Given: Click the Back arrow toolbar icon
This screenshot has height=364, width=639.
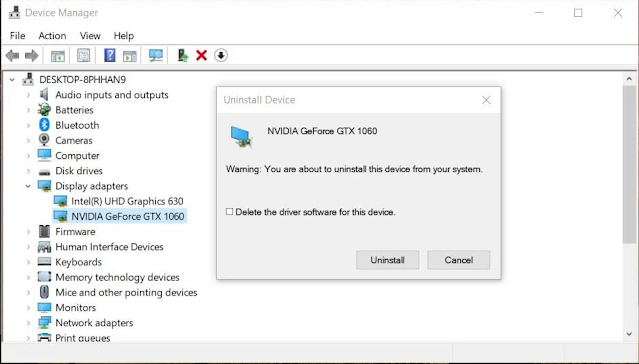Looking at the screenshot, I should tap(12, 55).
